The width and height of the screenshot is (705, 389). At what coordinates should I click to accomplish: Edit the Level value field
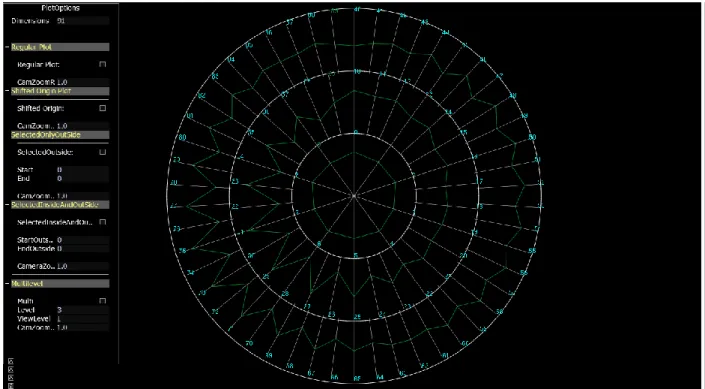83,310
